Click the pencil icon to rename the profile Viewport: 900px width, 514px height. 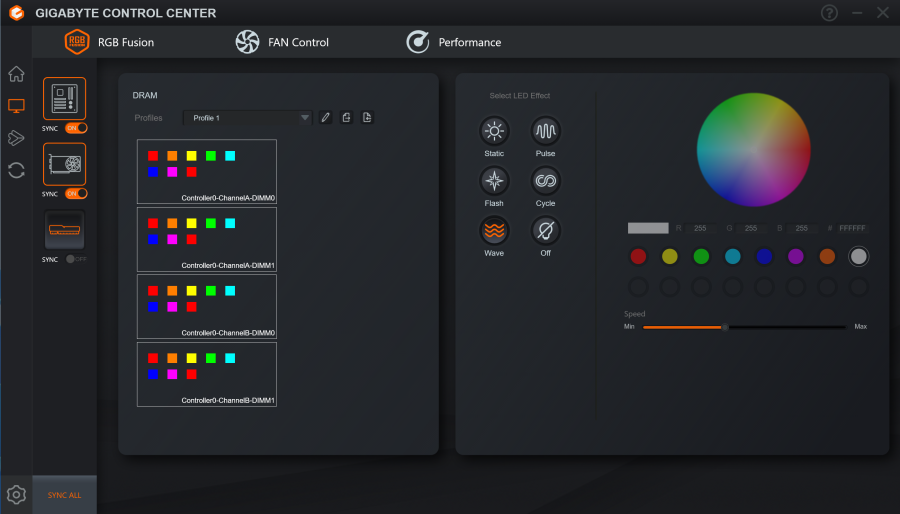pos(326,118)
